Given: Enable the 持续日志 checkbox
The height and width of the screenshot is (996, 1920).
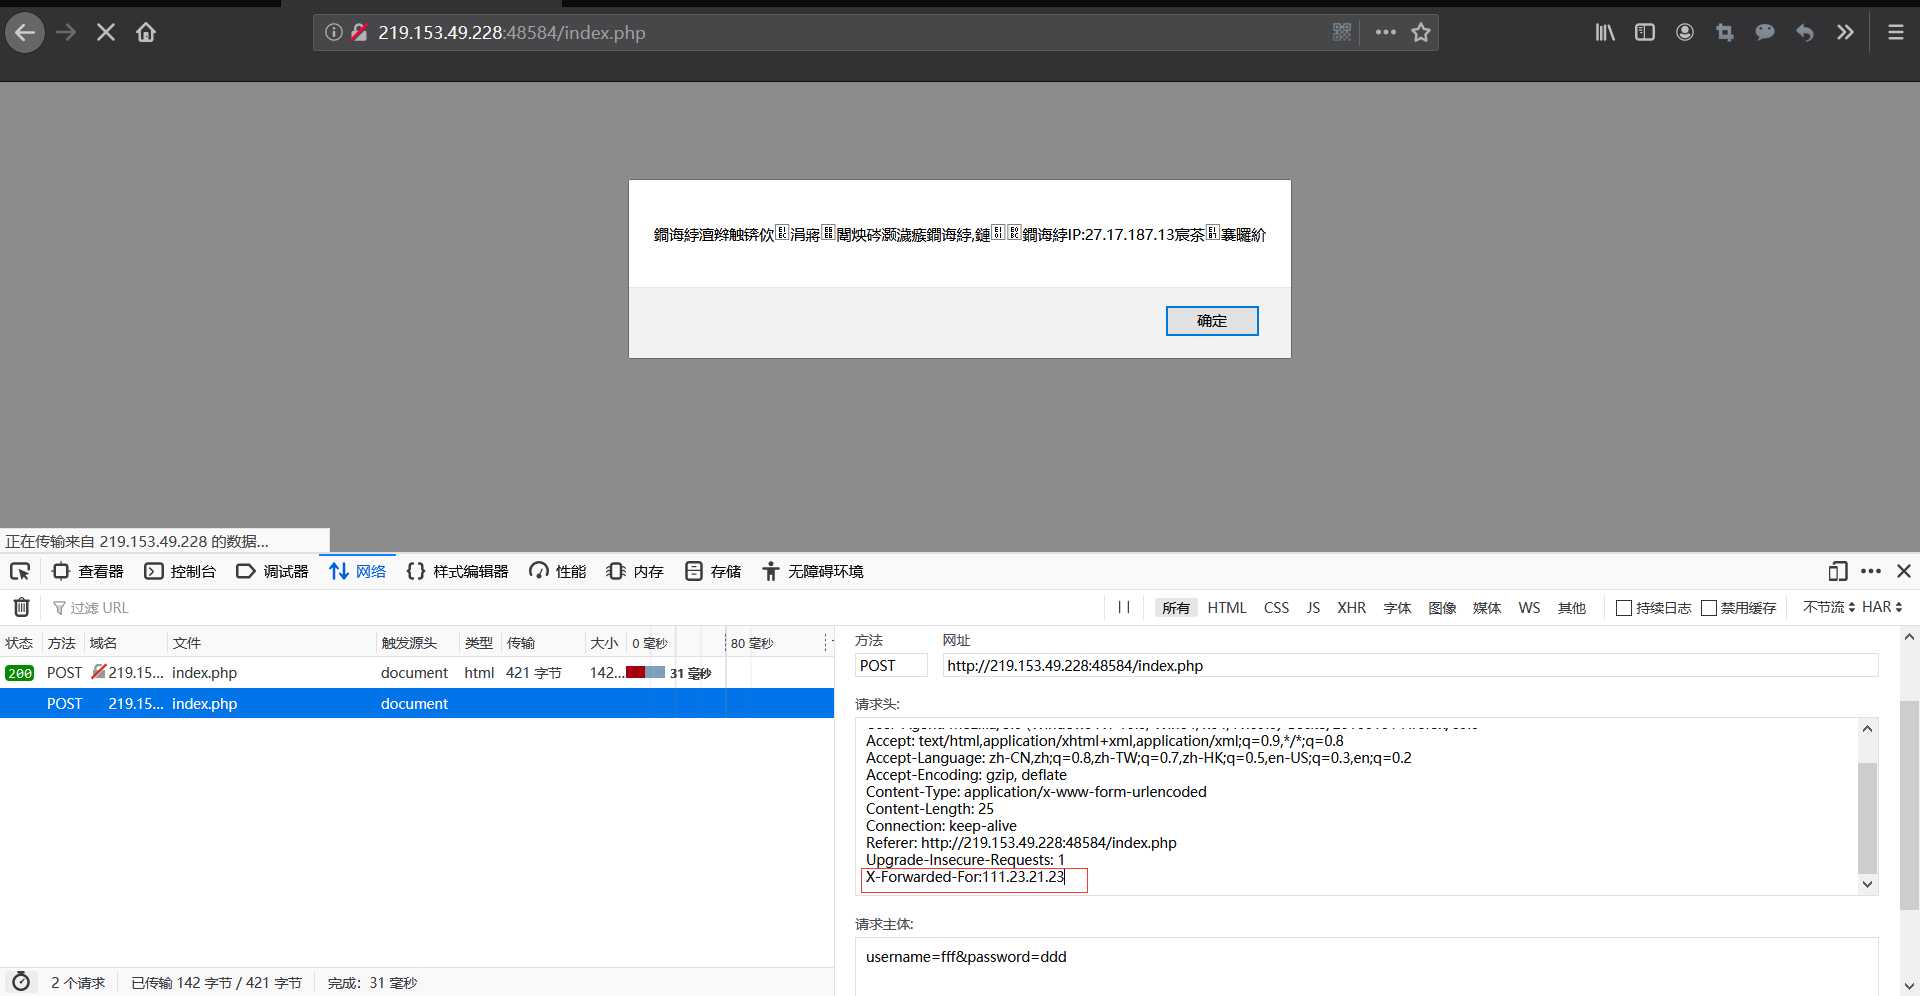Looking at the screenshot, I should [x=1624, y=608].
